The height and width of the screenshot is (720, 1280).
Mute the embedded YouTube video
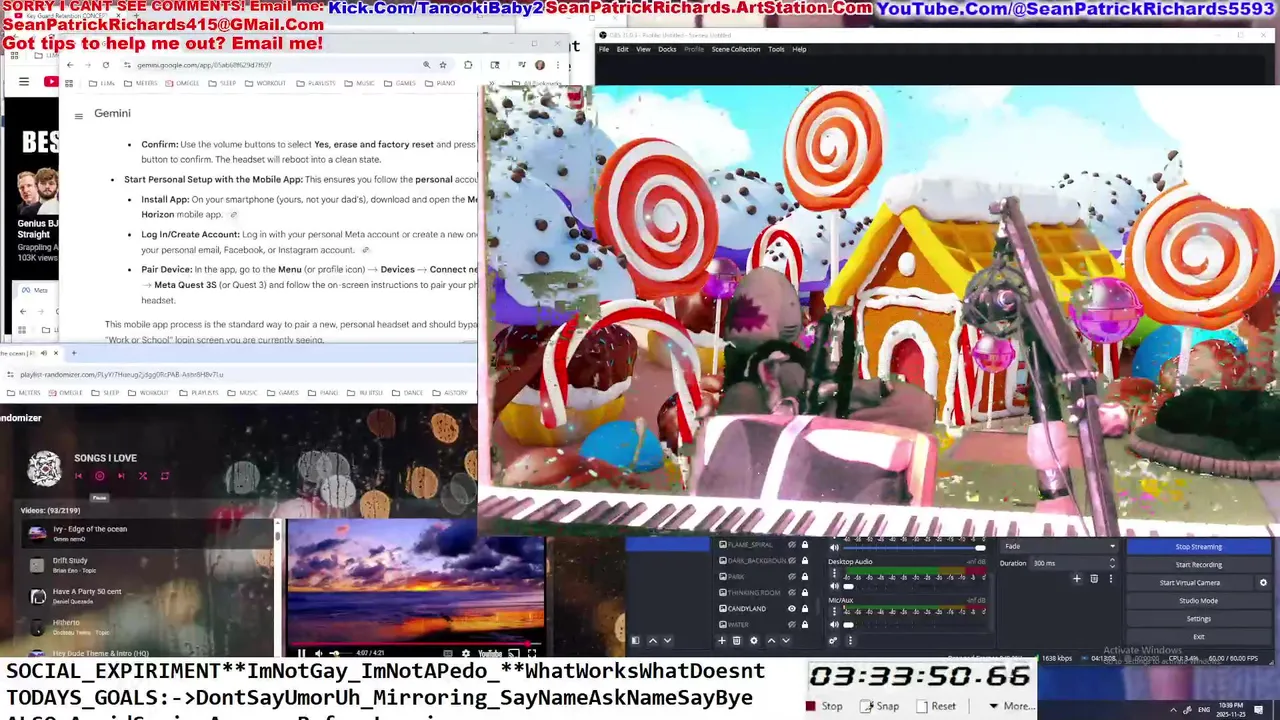coord(318,653)
